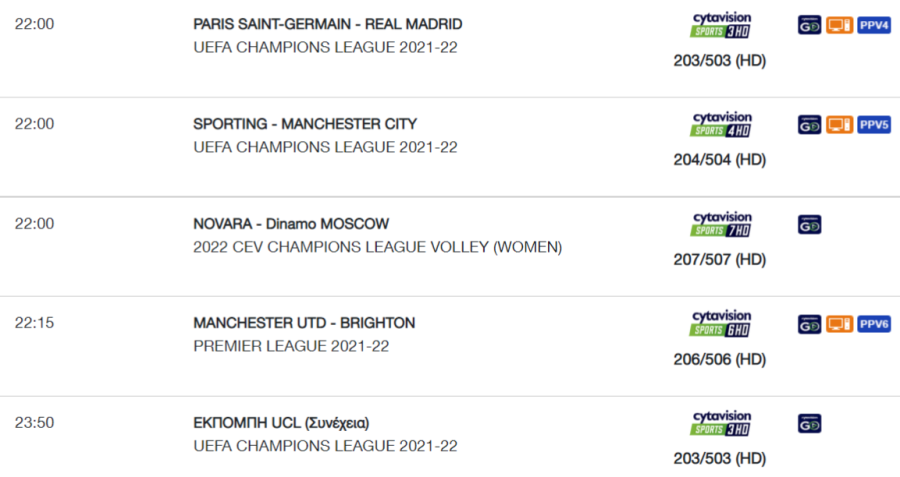Click the orange TV icon on the Sporting row

coord(839,125)
